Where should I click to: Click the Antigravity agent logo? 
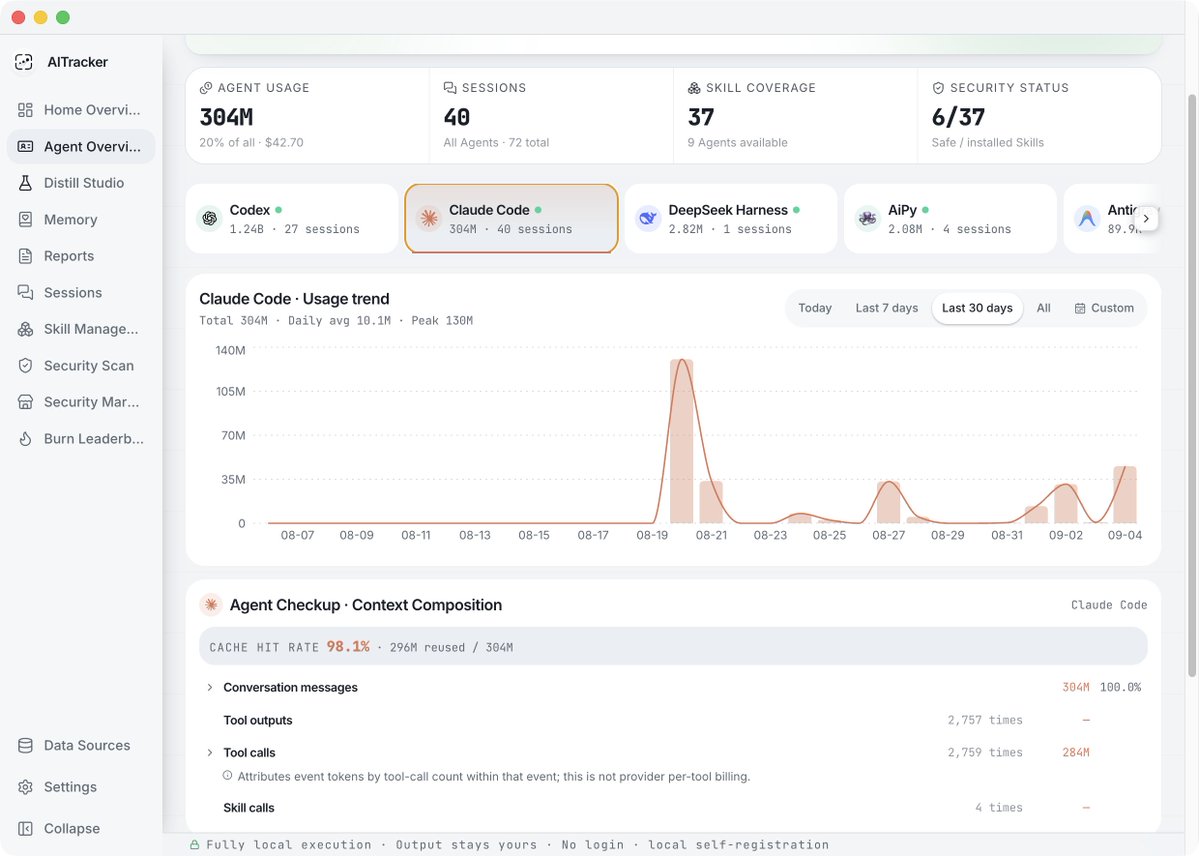(x=1087, y=219)
